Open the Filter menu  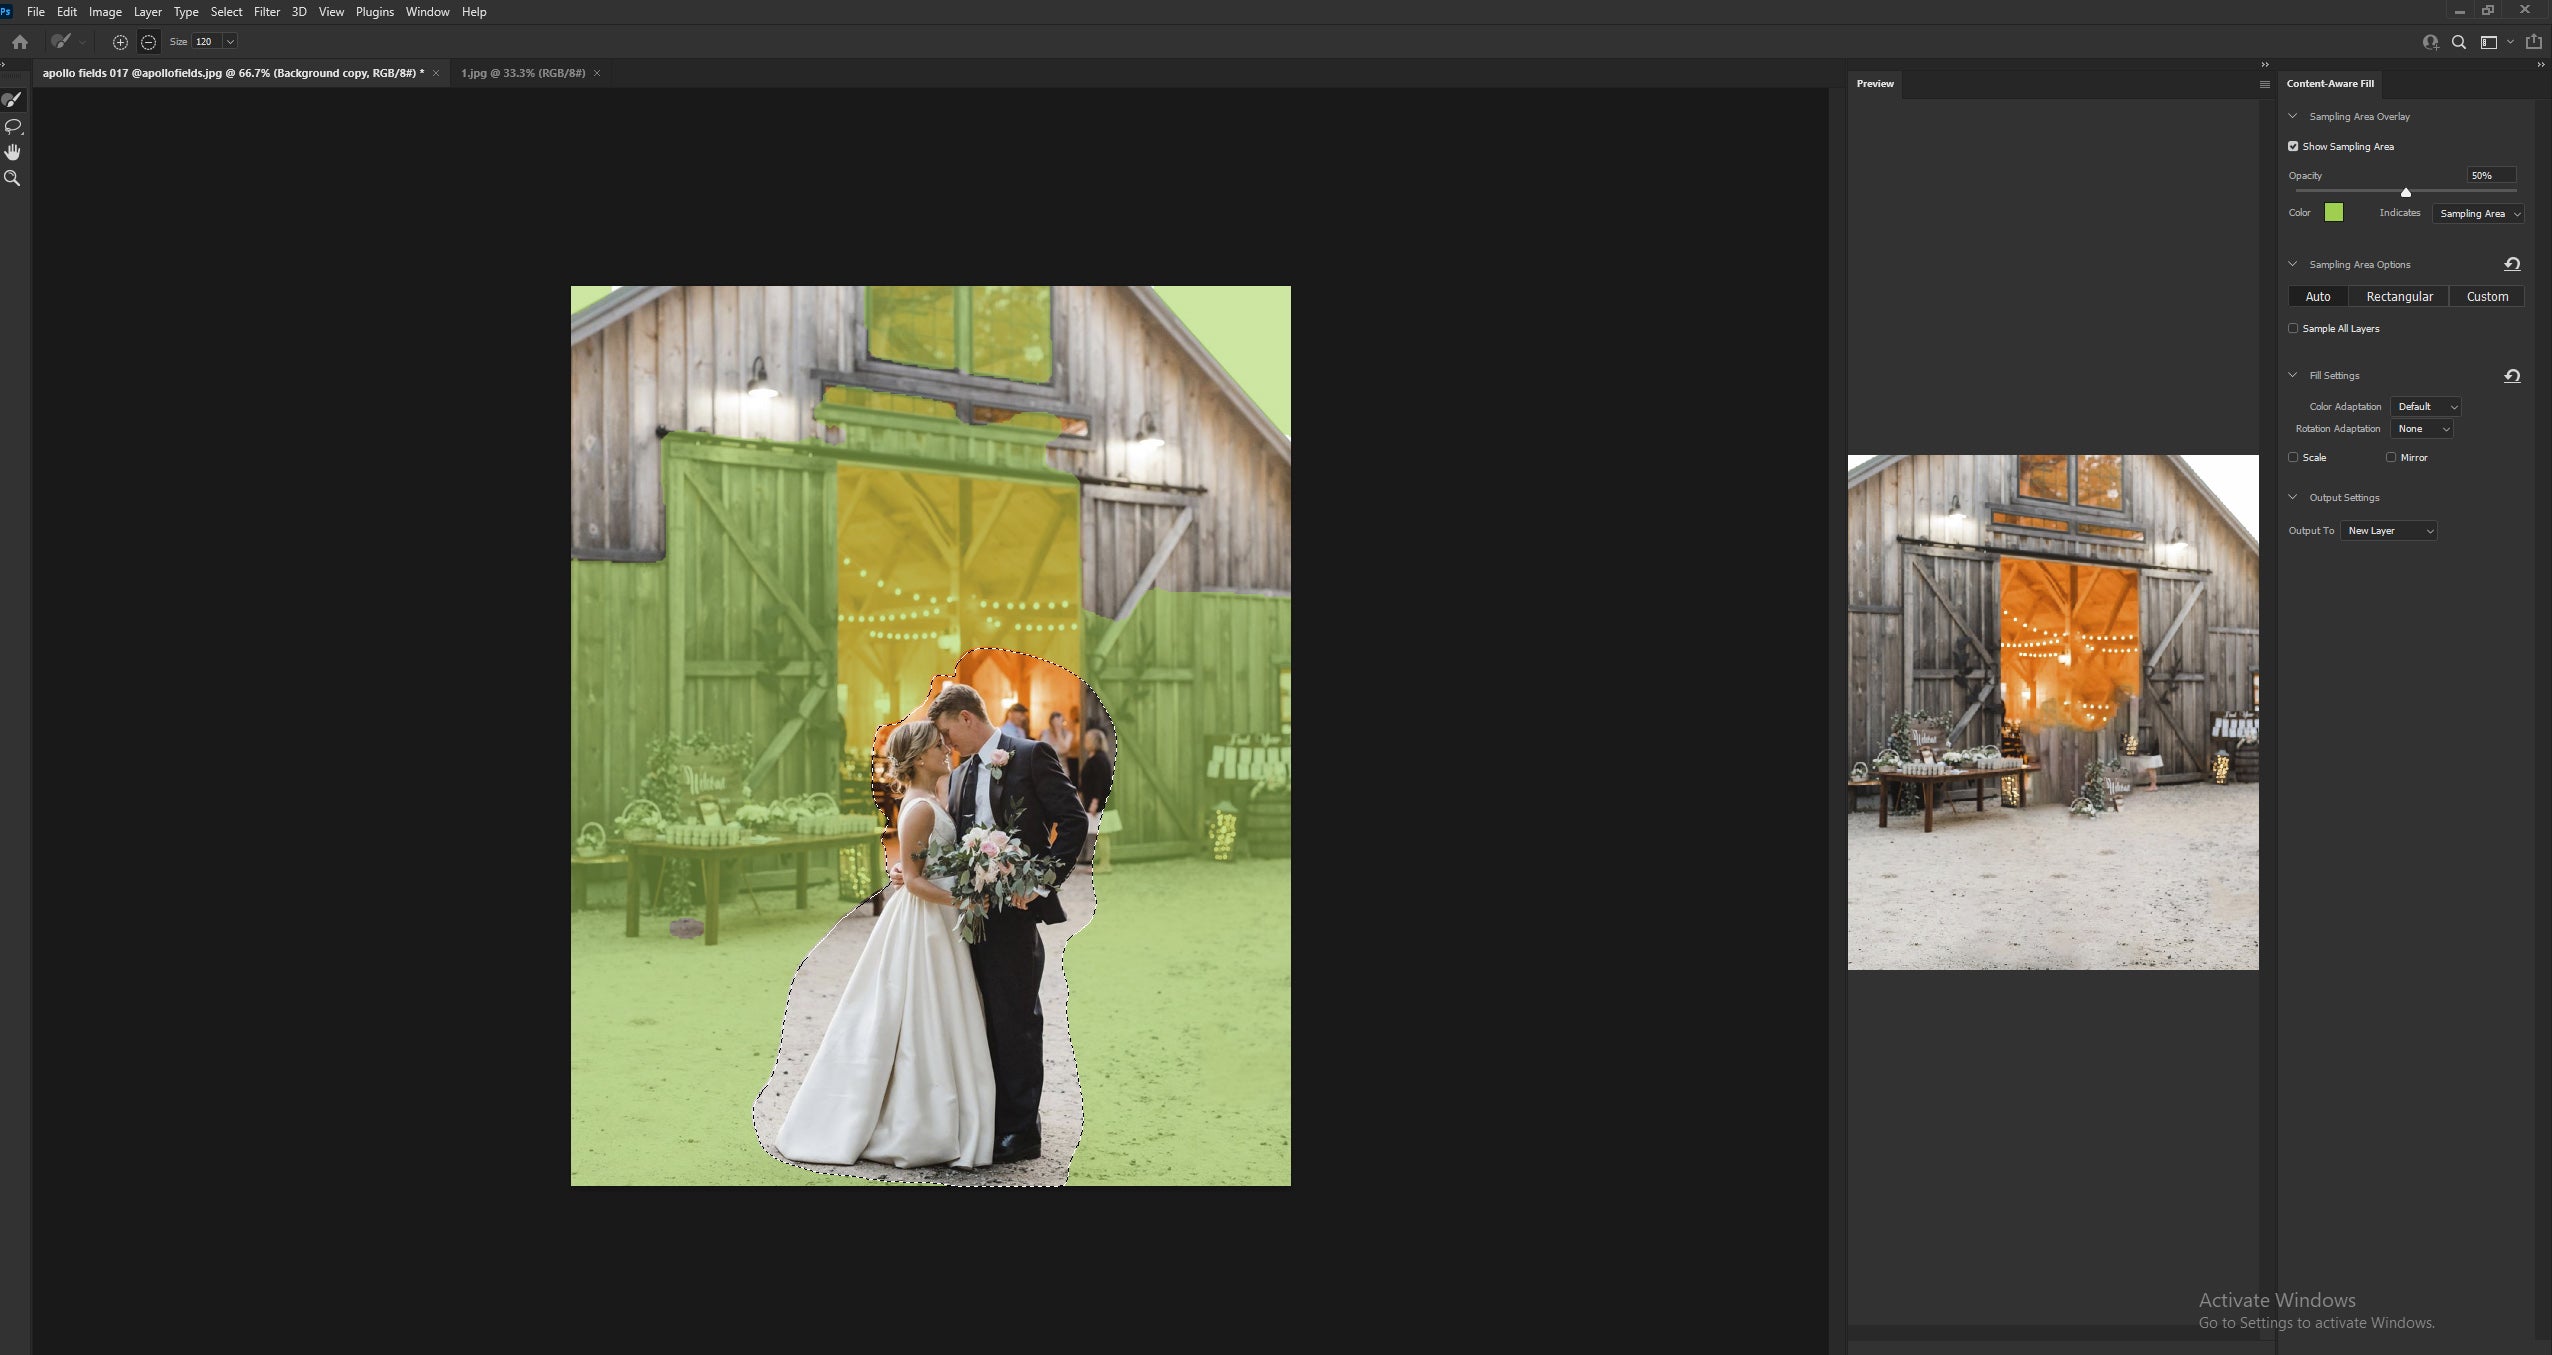[x=265, y=12]
